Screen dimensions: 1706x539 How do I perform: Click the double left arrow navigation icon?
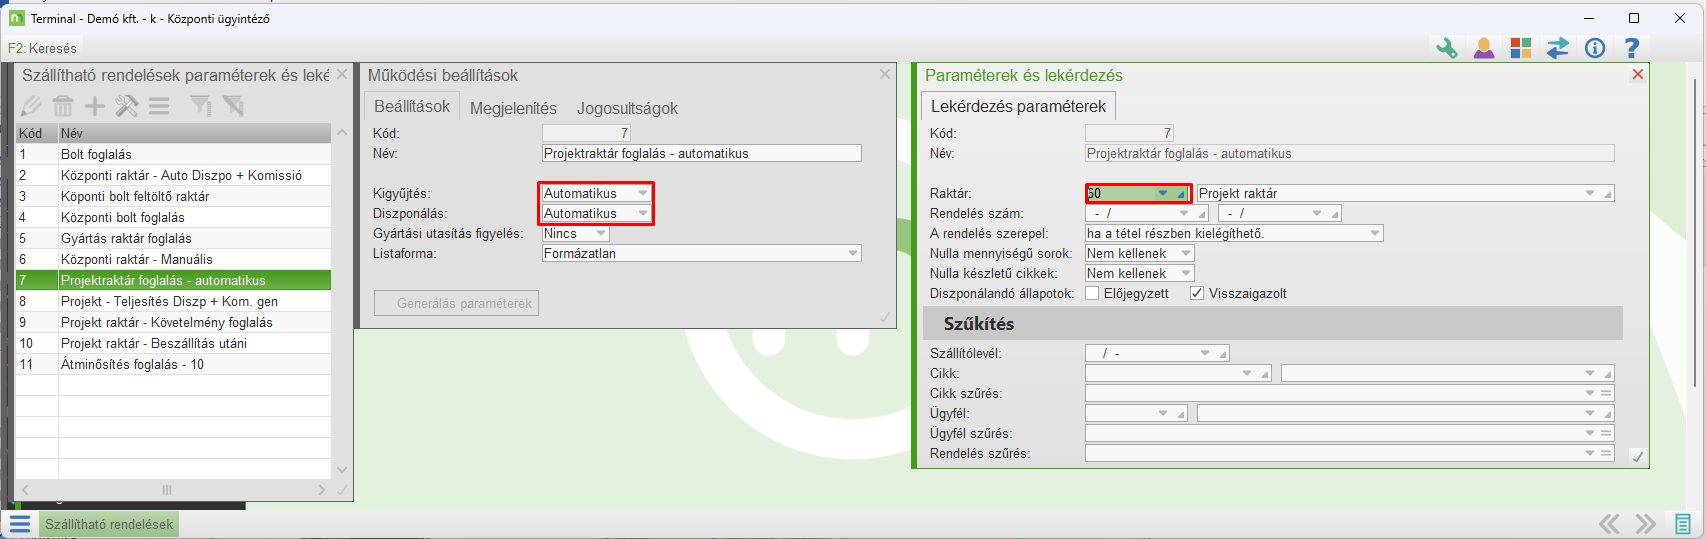(x=1609, y=524)
